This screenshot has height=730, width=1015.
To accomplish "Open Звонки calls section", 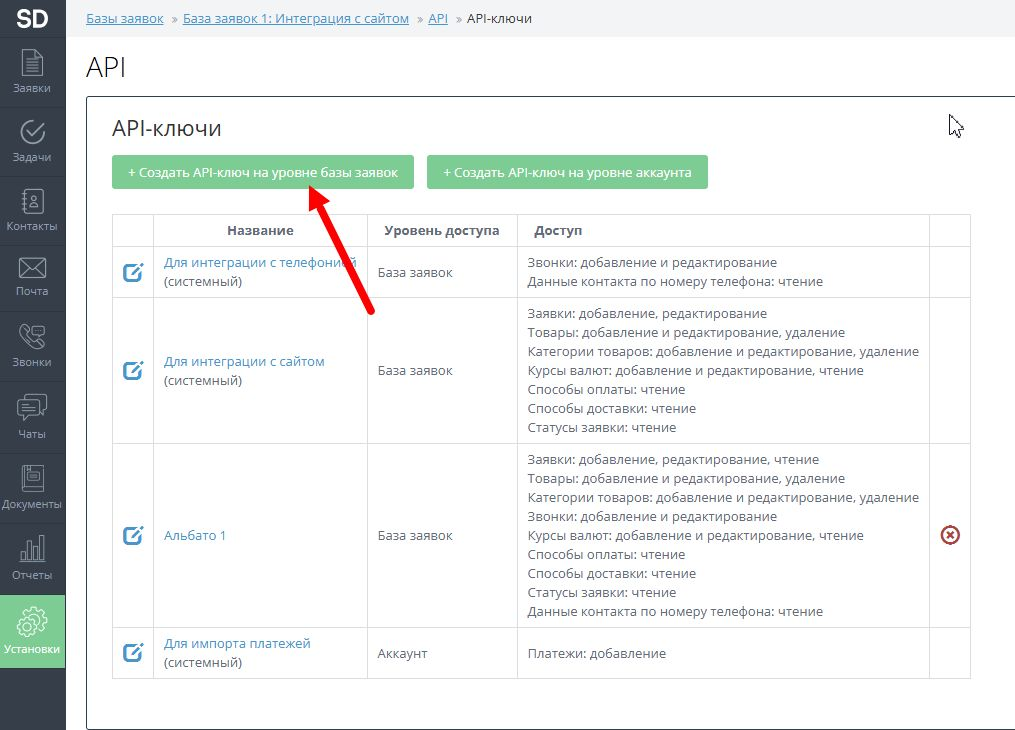I will tap(32, 346).
